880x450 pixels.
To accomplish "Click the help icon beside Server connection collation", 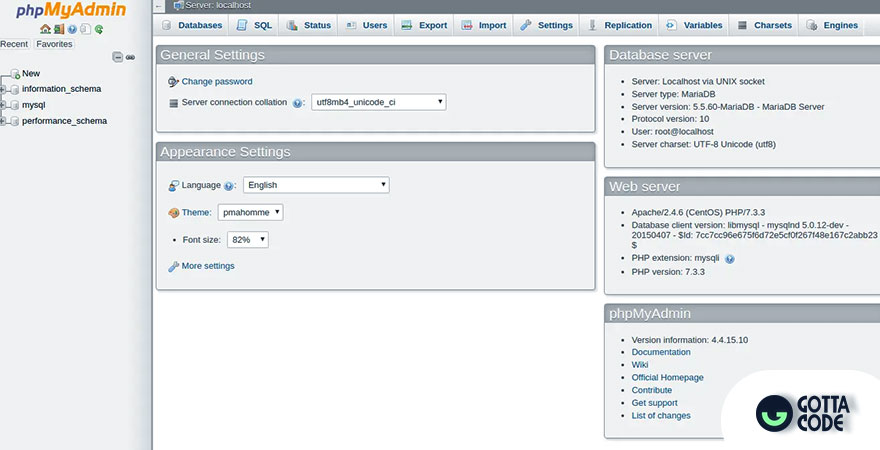I will (297, 103).
